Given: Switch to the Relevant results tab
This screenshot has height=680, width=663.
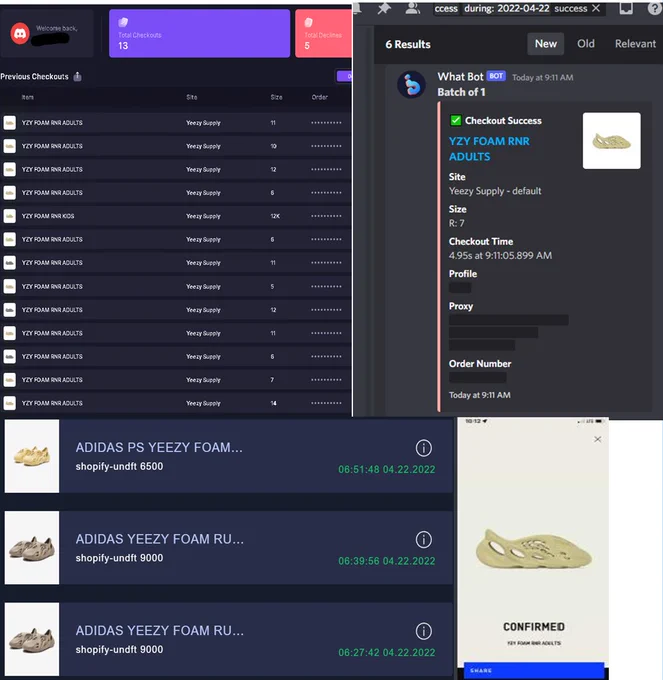Looking at the screenshot, I should (635, 44).
